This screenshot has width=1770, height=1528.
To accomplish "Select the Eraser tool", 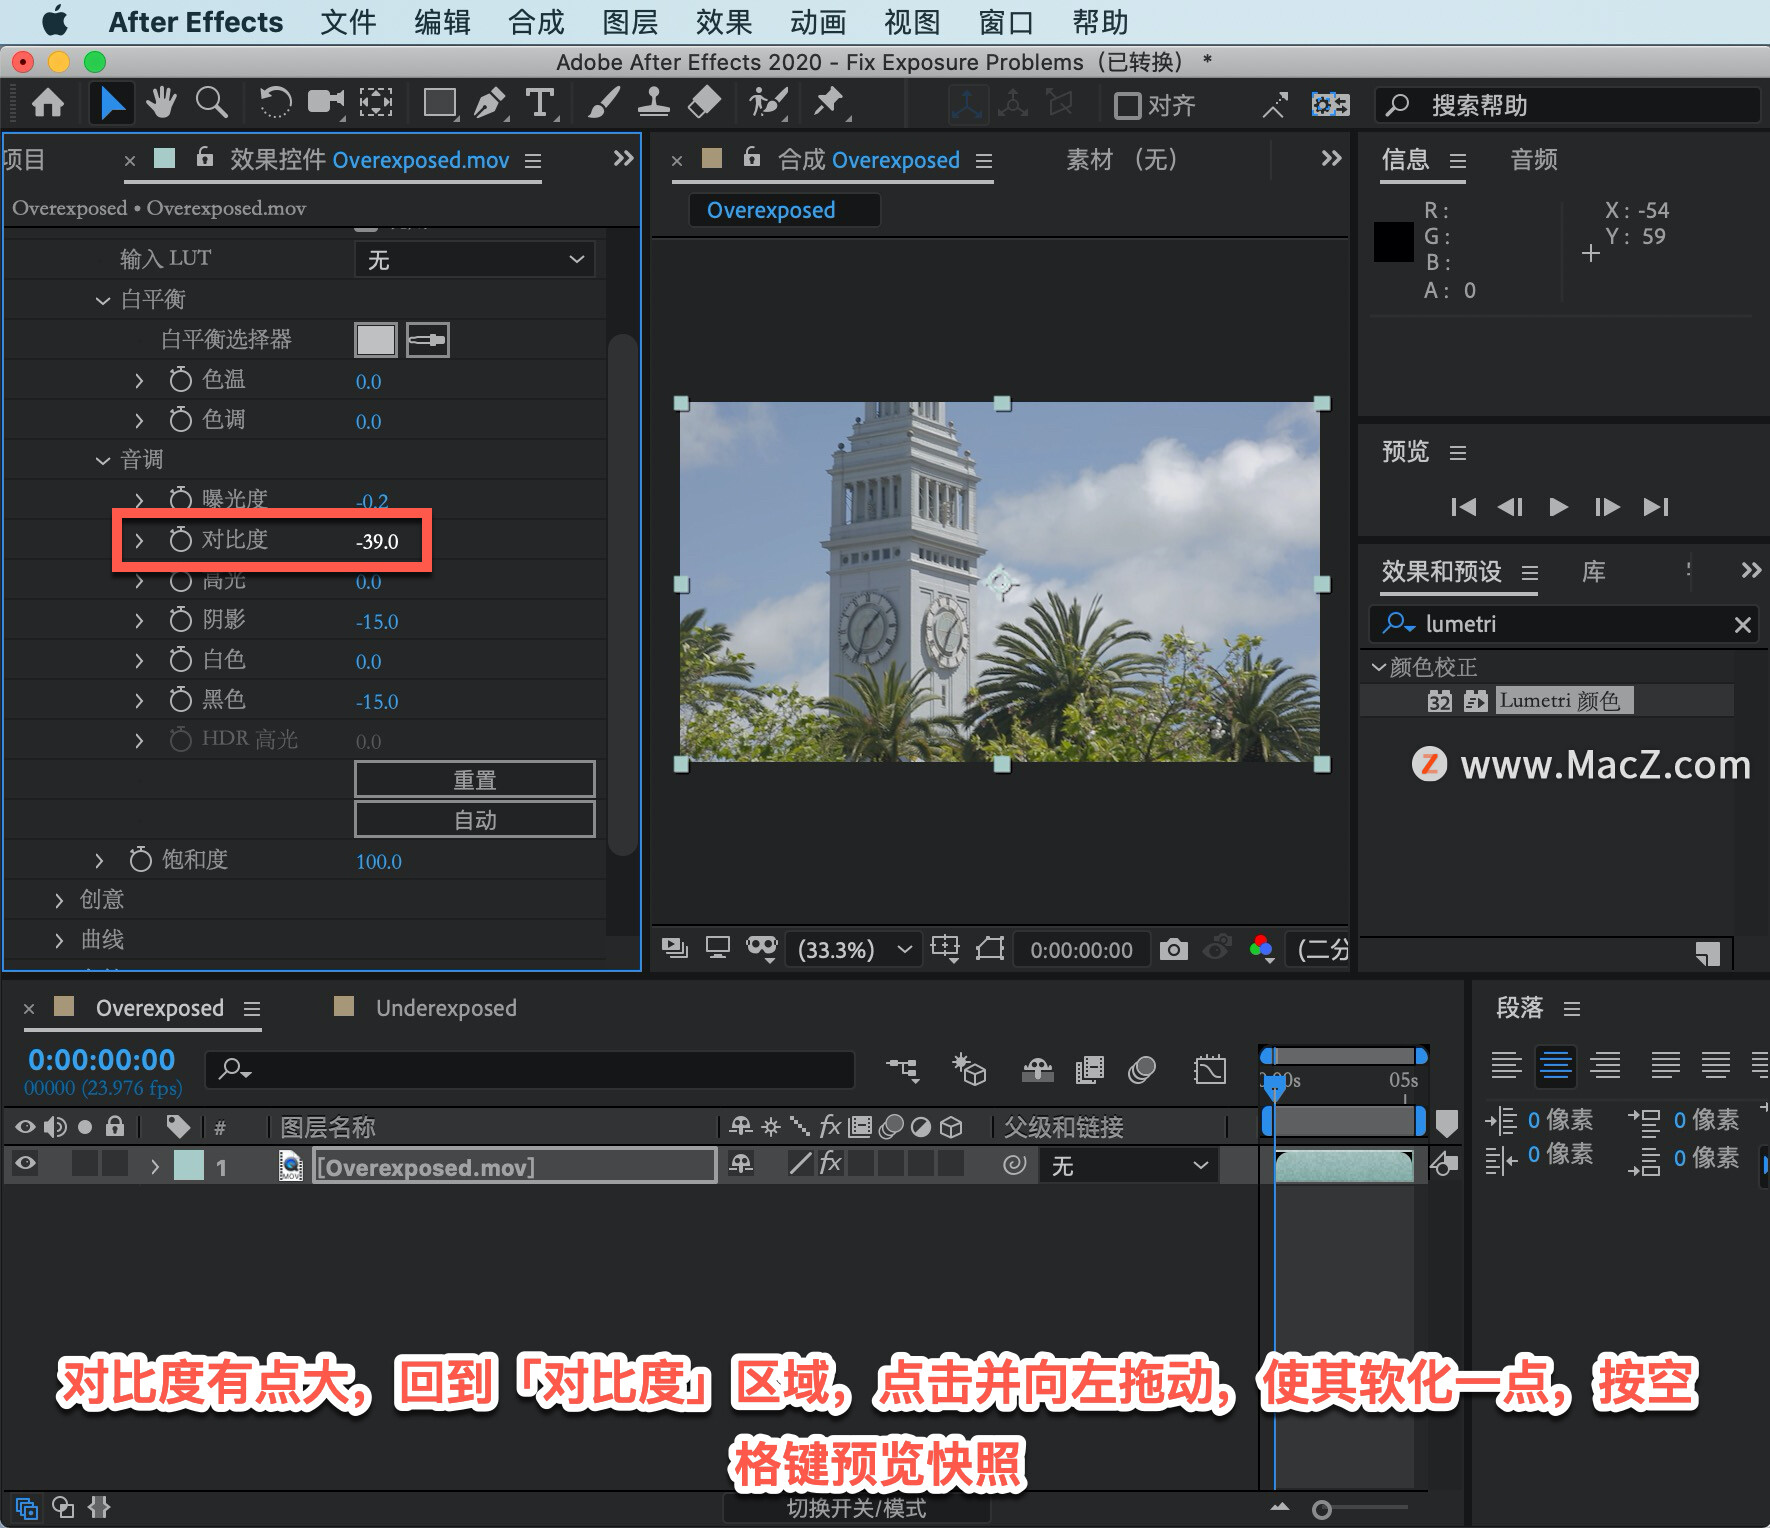I will [704, 104].
